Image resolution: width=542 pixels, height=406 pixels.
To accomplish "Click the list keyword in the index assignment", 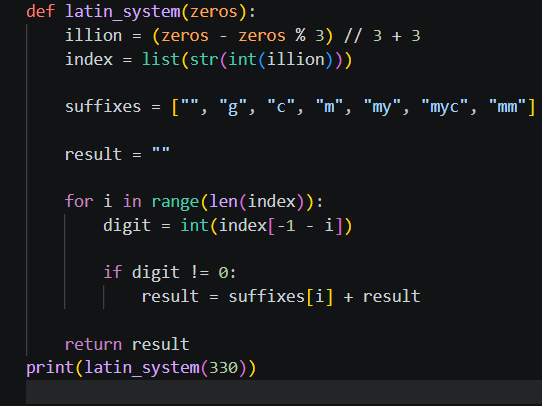I will click(x=161, y=59).
